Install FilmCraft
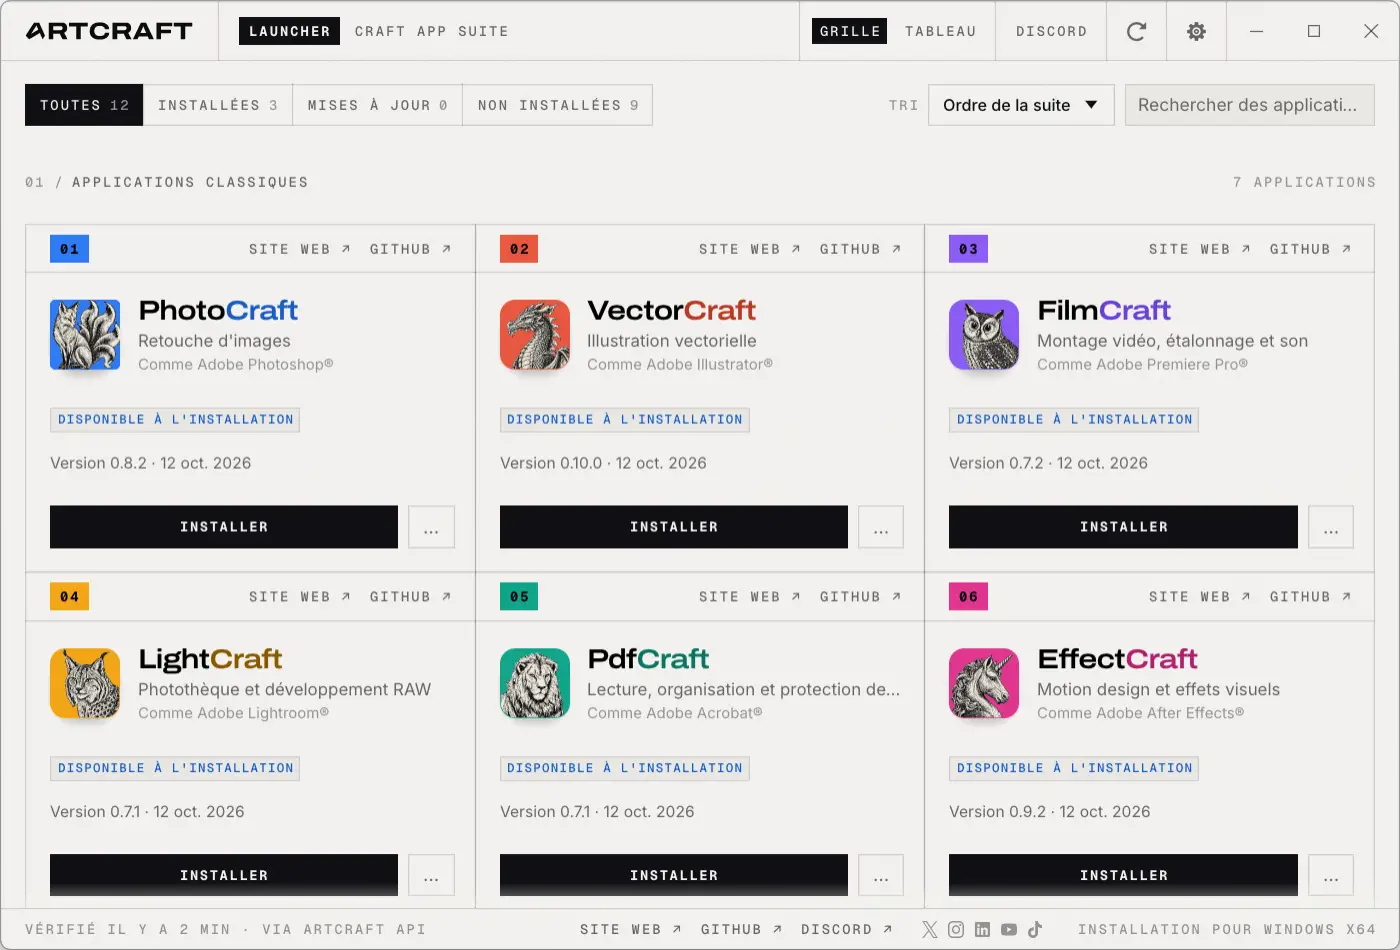1400x950 pixels. [1123, 527]
